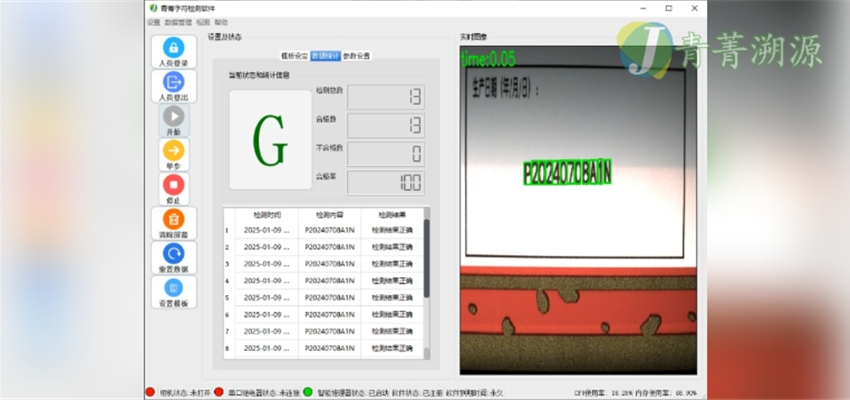This screenshot has height=400, width=850.
Task: Click the 人员登出 (logout) icon
Action: (173, 82)
